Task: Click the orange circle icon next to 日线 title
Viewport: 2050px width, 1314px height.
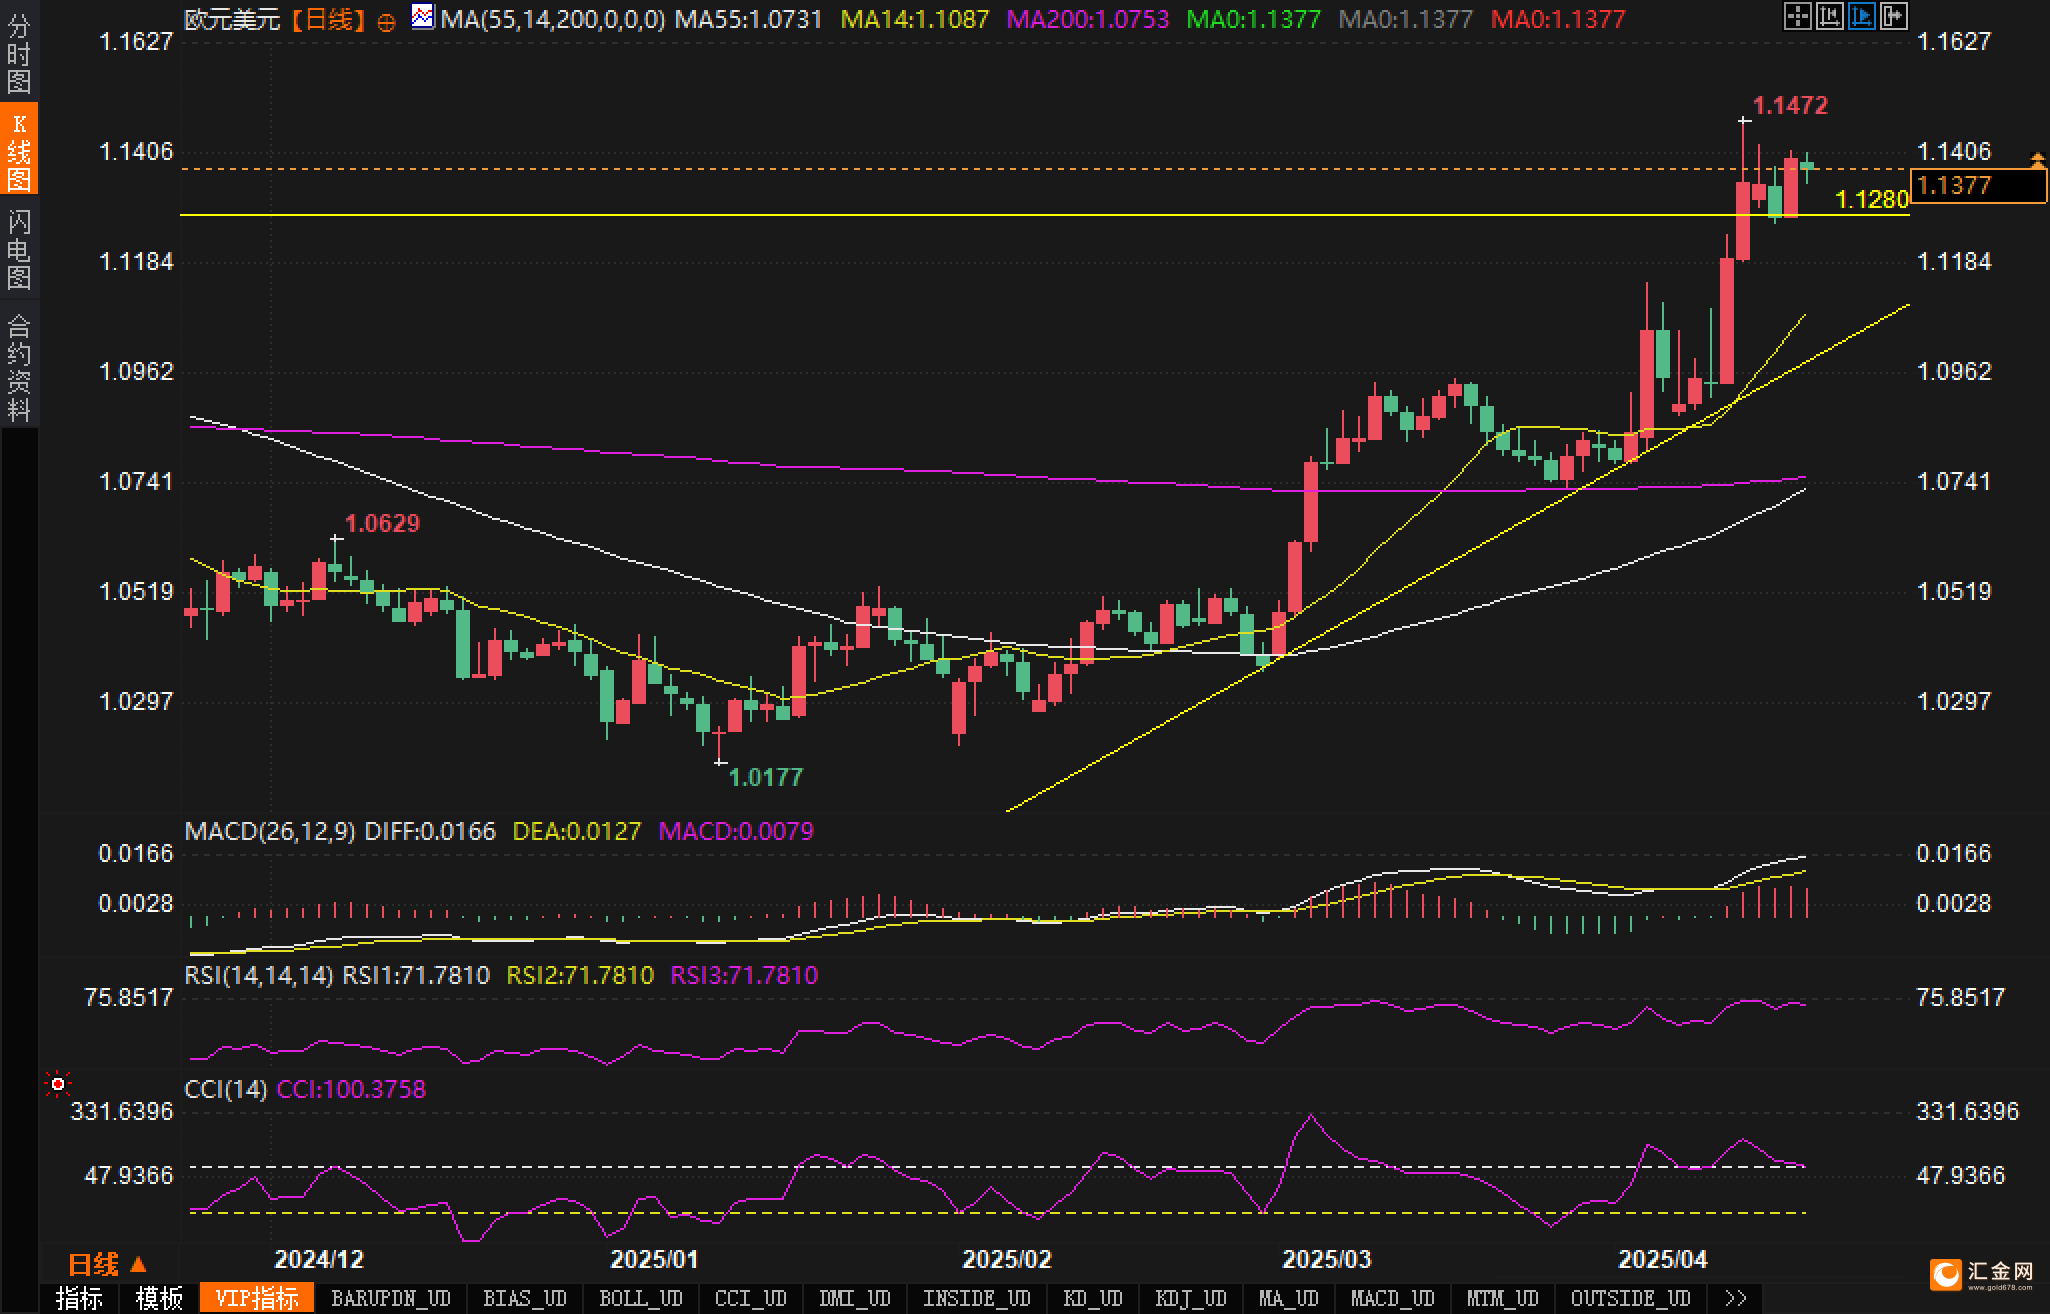Action: 386,22
